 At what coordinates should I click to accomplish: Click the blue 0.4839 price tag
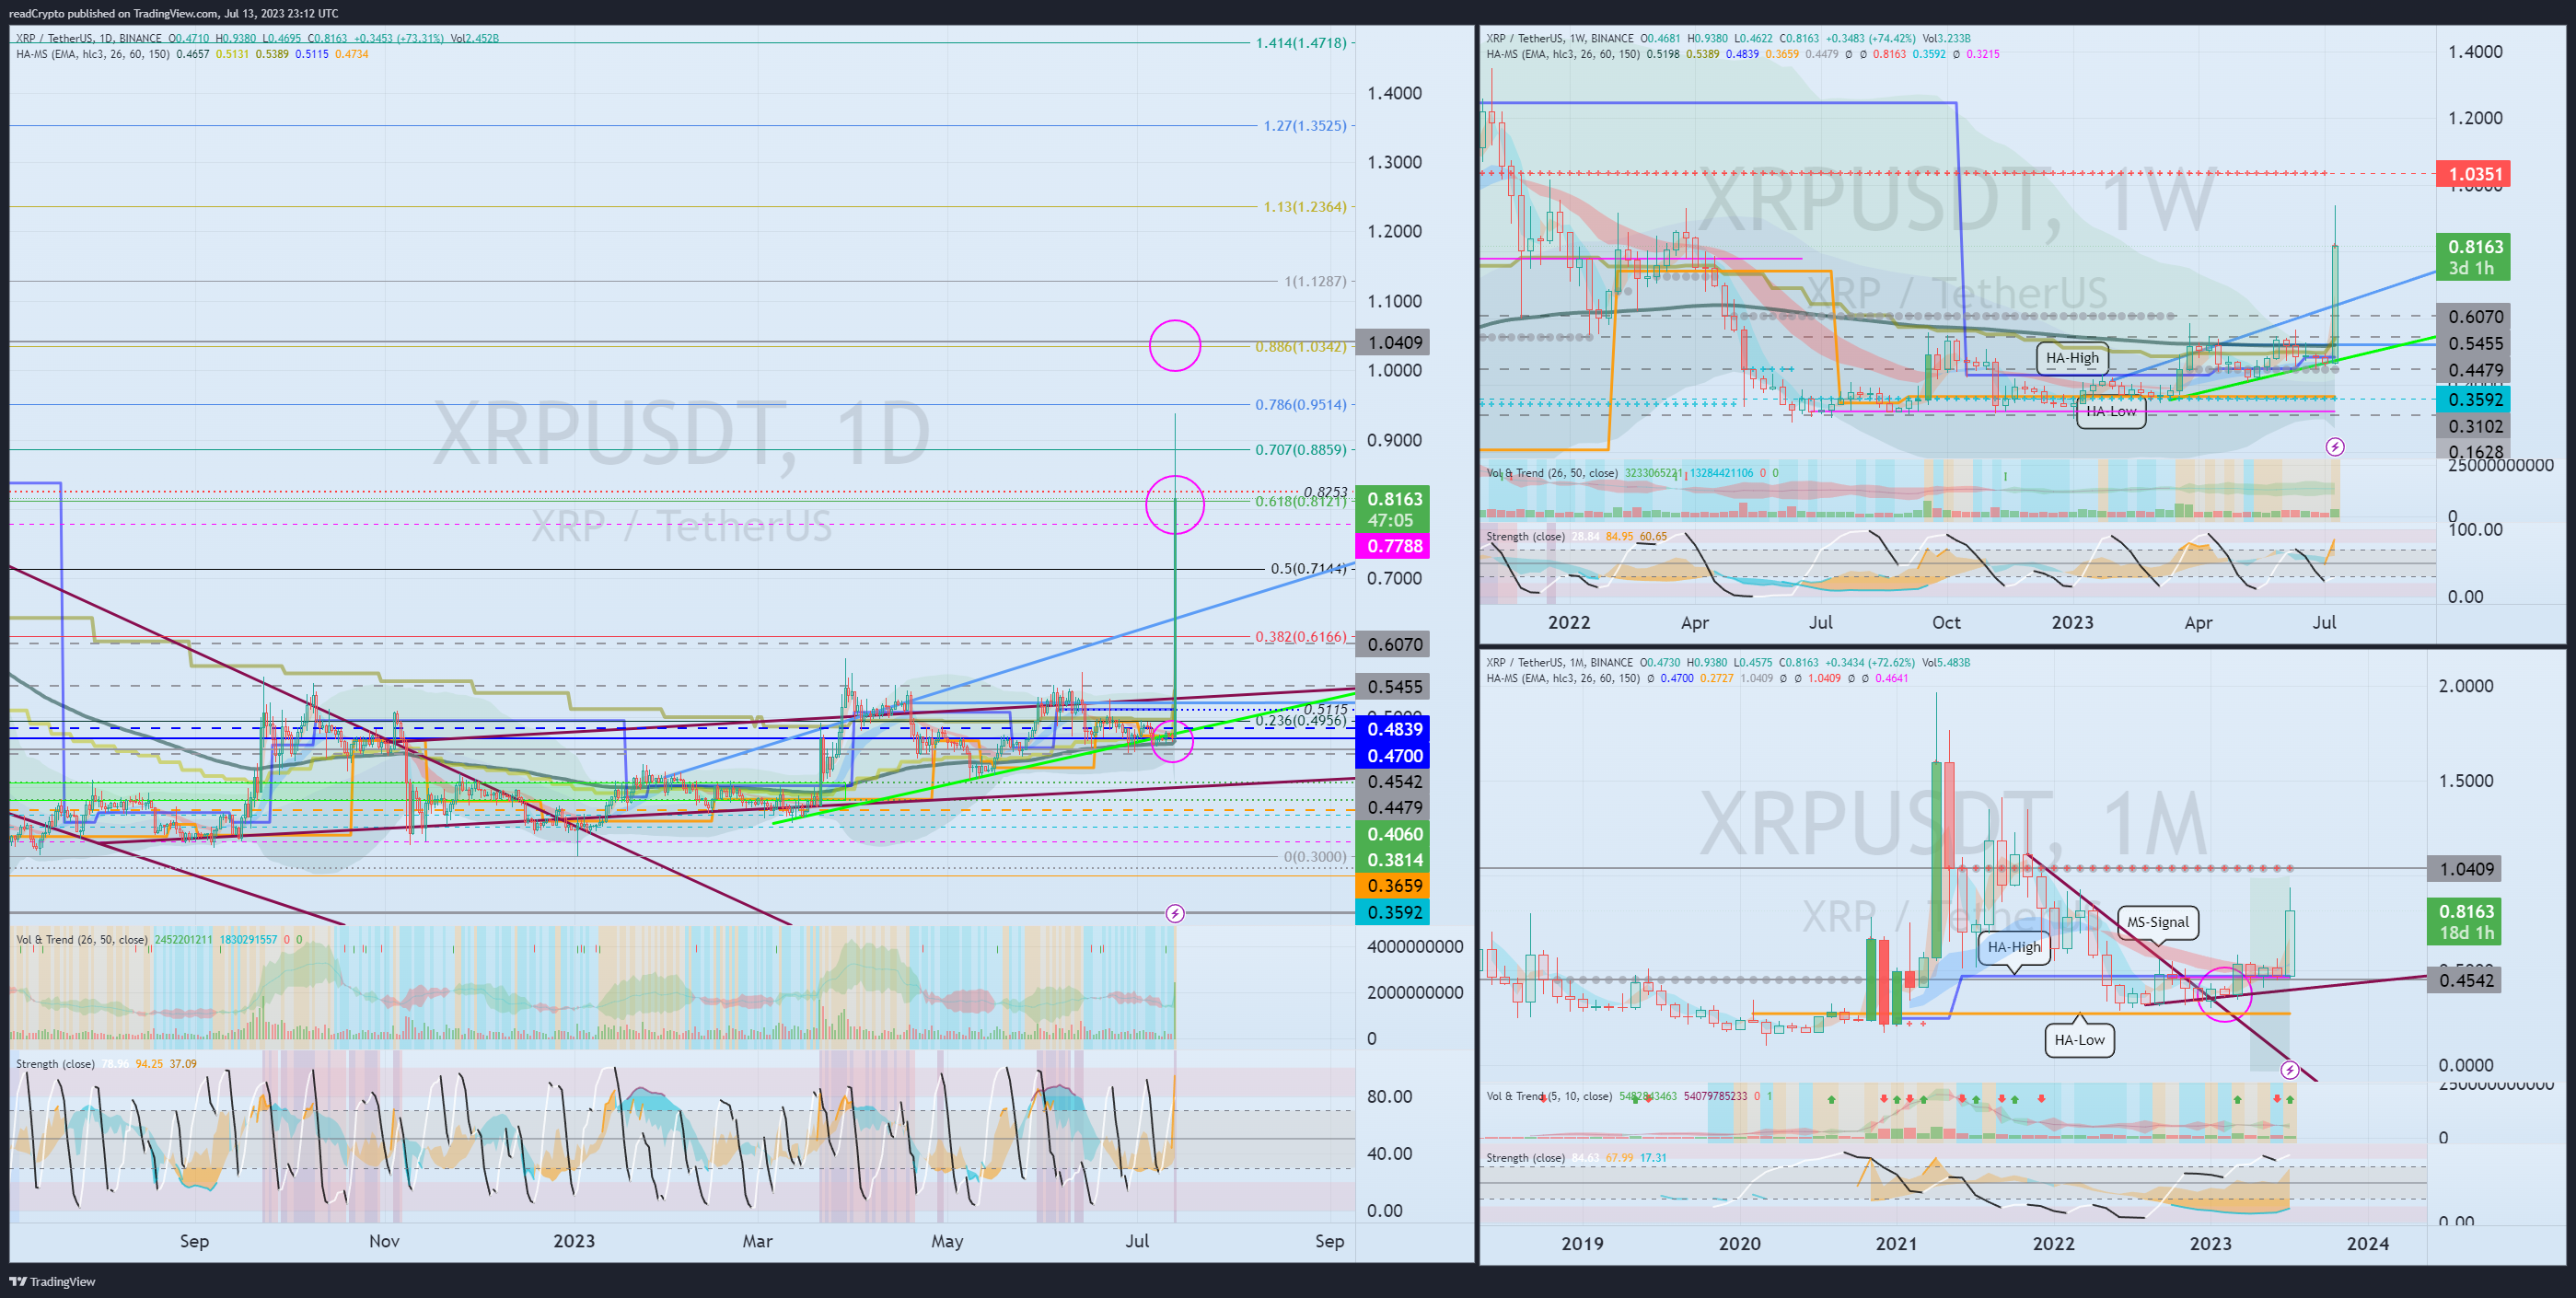point(1393,730)
